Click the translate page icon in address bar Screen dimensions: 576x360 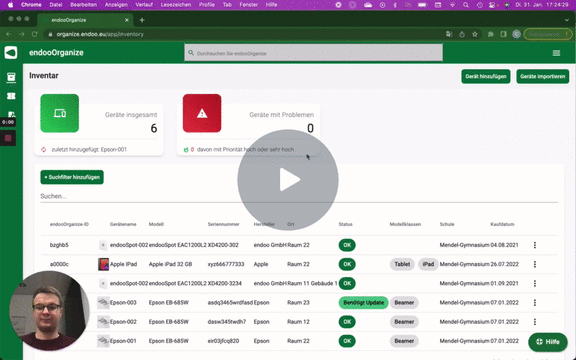click(449, 34)
